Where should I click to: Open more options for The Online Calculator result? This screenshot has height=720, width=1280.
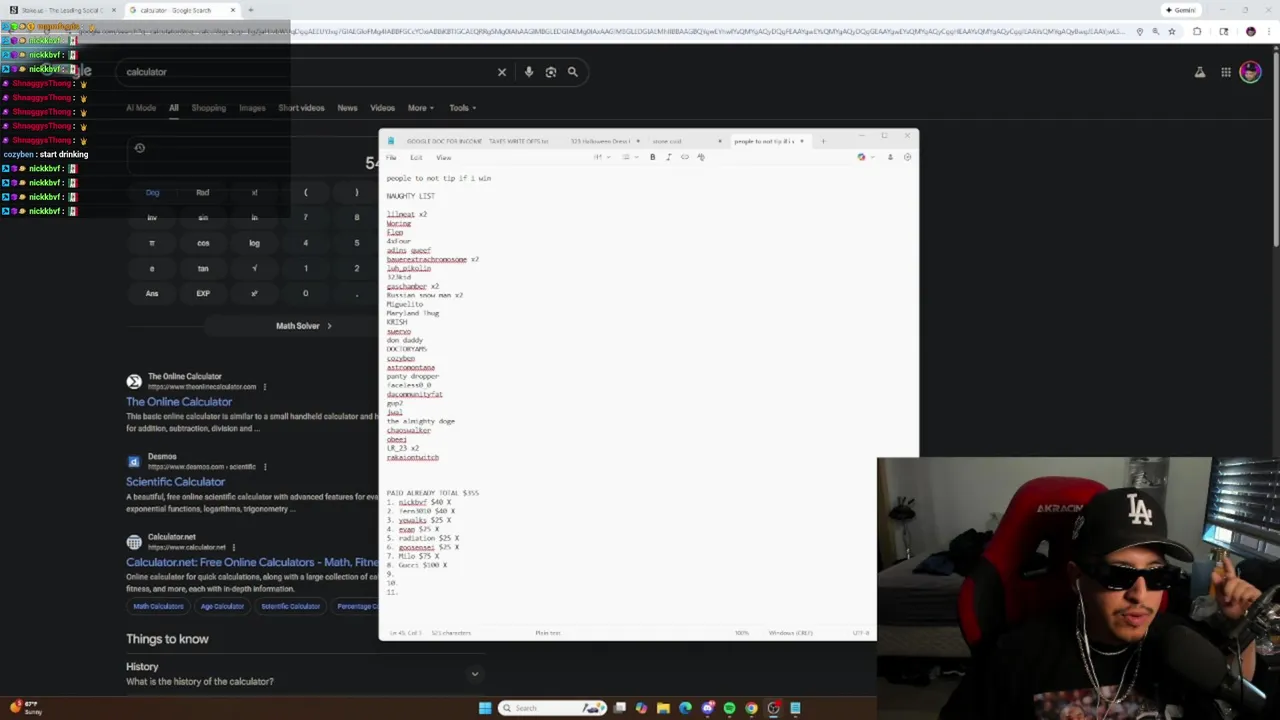point(265,387)
